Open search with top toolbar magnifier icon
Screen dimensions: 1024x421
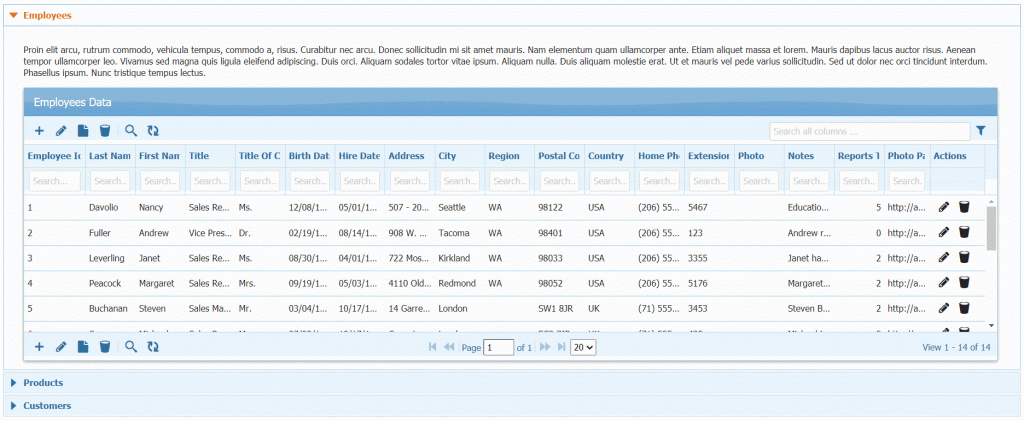[x=131, y=130]
